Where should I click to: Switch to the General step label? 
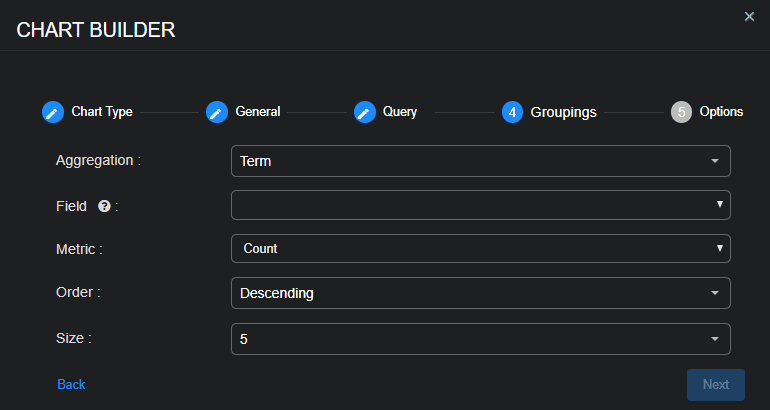(x=258, y=112)
